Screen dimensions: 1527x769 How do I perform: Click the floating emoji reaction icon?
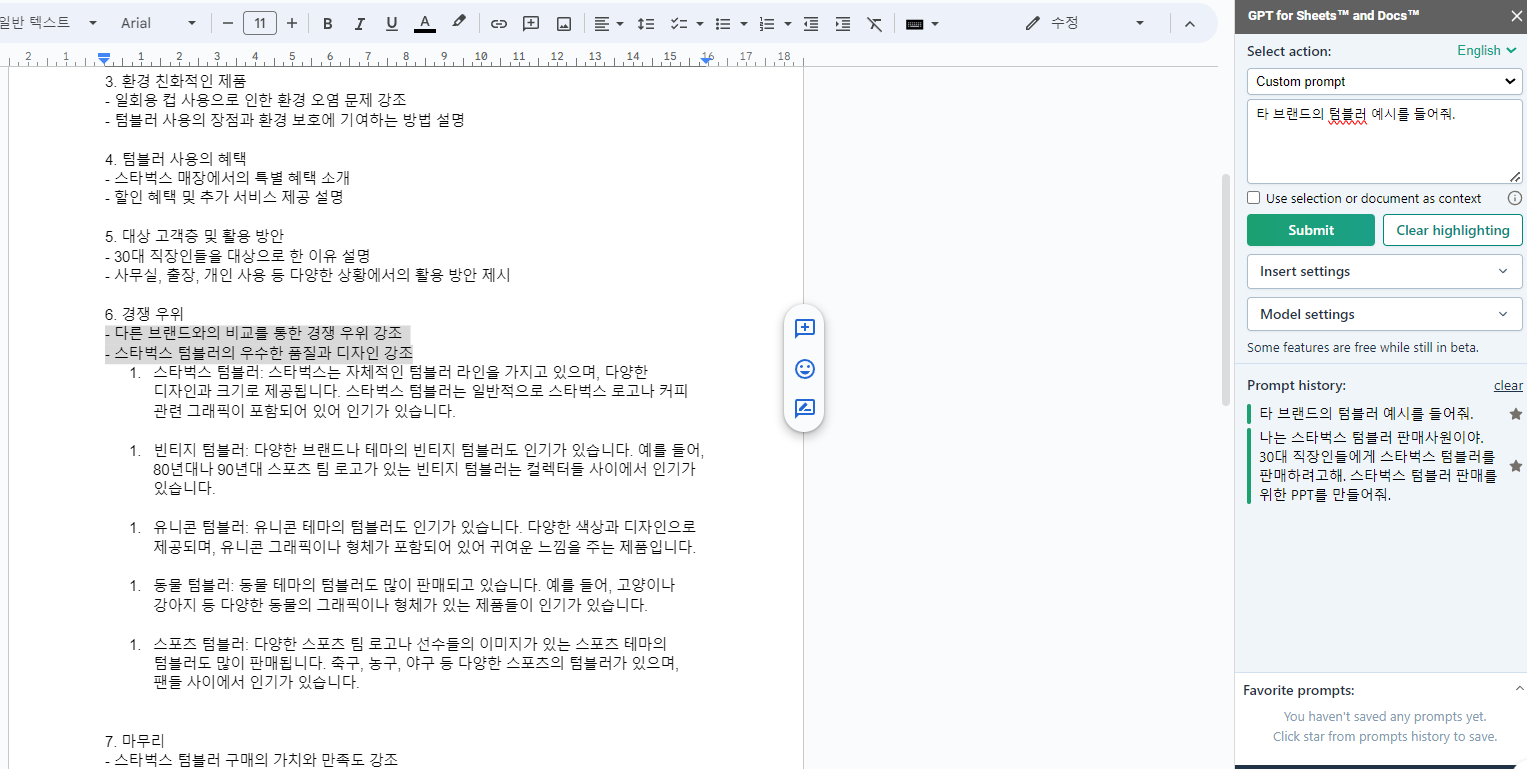tap(804, 369)
